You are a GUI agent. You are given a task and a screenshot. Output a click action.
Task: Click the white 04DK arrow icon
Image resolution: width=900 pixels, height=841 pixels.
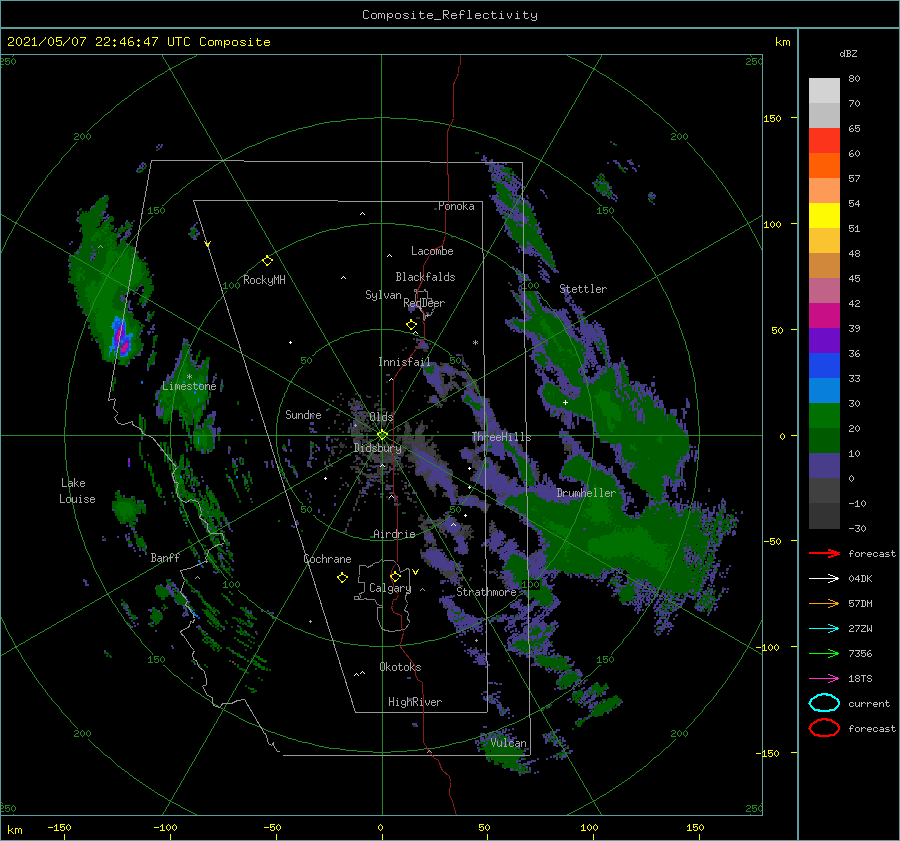(x=824, y=579)
